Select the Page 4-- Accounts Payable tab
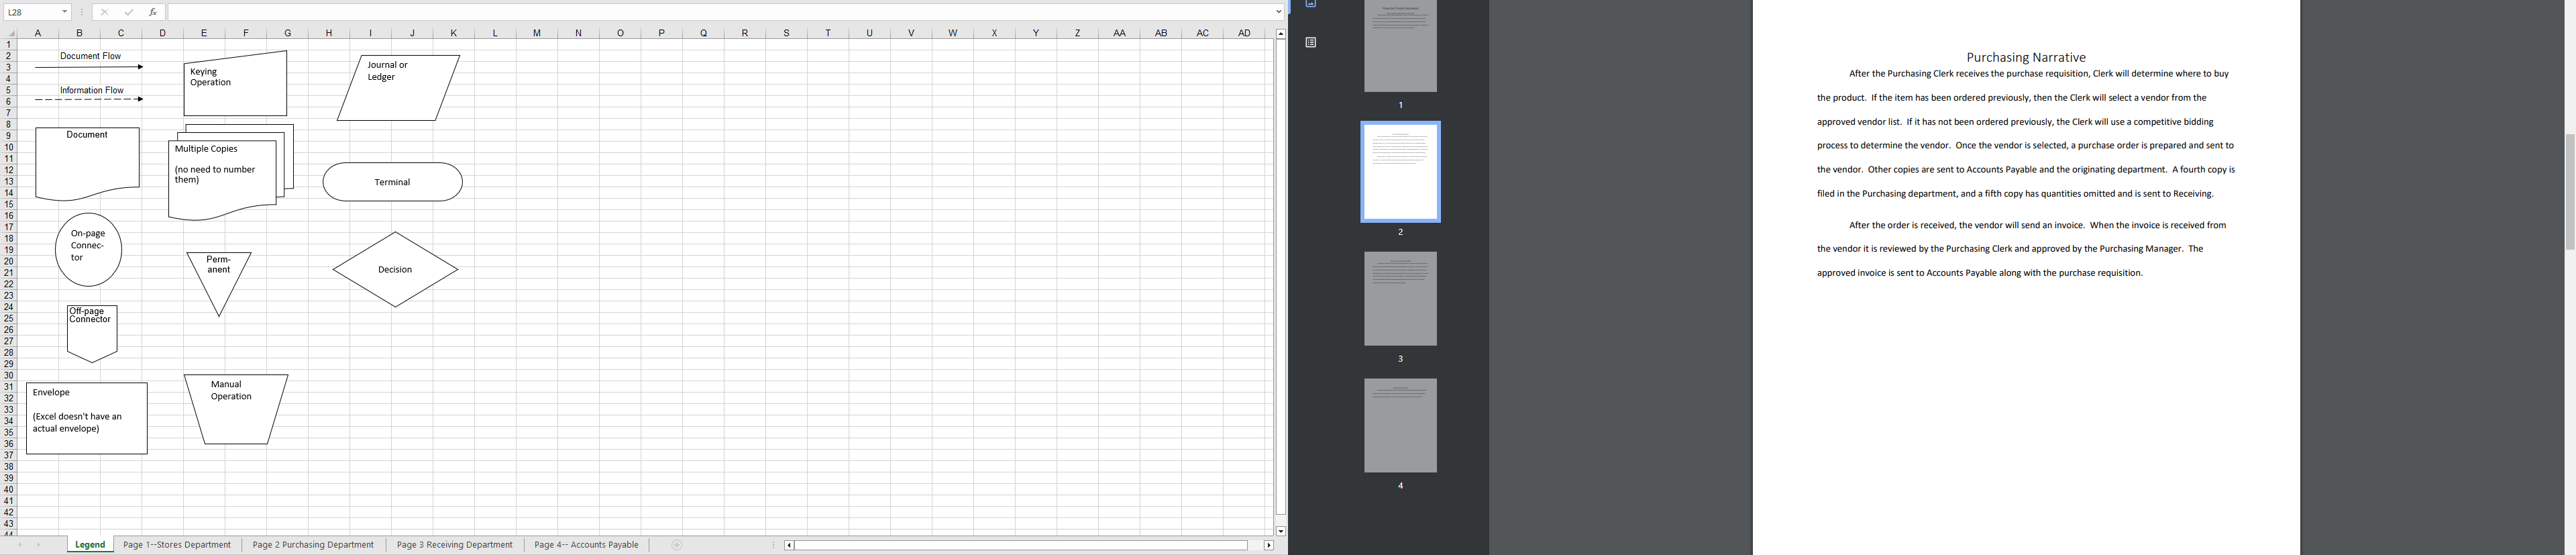The height and width of the screenshot is (555, 2576). click(x=586, y=545)
